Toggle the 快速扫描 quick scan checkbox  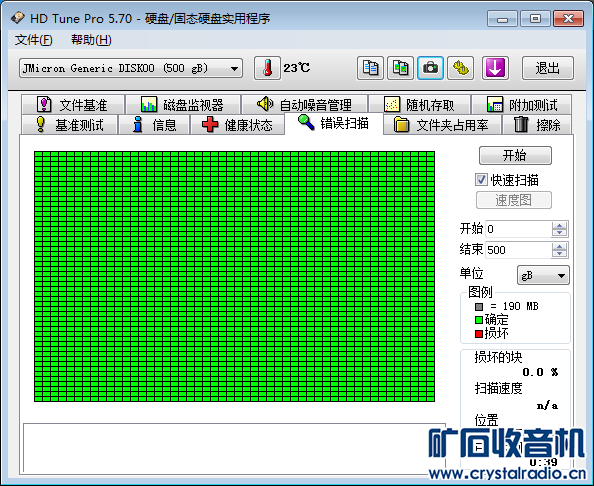tap(481, 180)
